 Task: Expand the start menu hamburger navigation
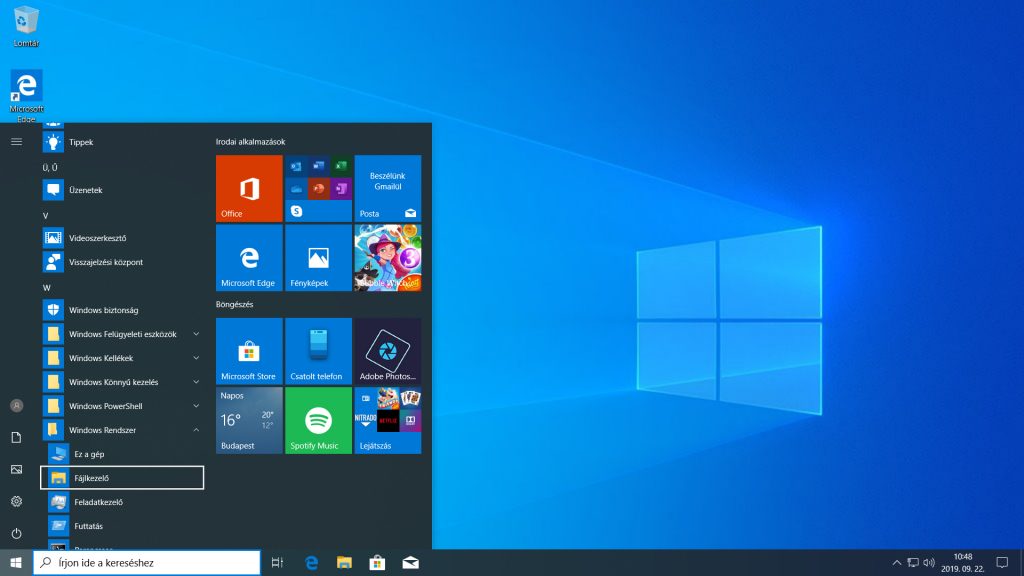[x=16, y=142]
